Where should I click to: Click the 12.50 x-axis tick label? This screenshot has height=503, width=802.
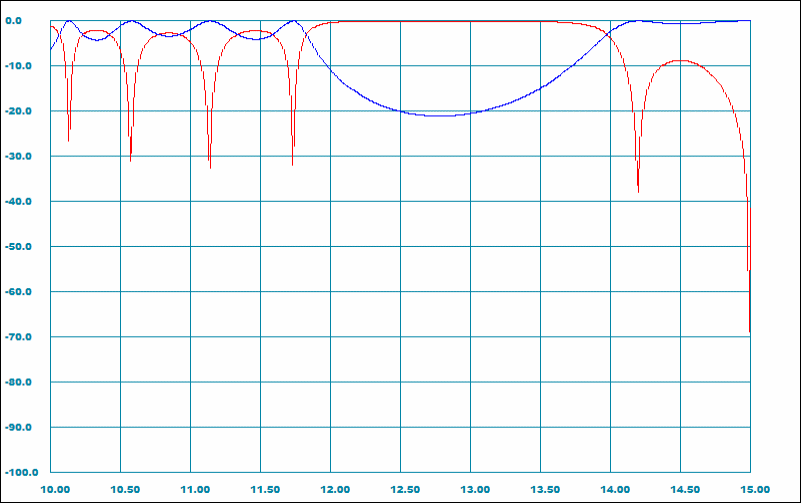405,490
